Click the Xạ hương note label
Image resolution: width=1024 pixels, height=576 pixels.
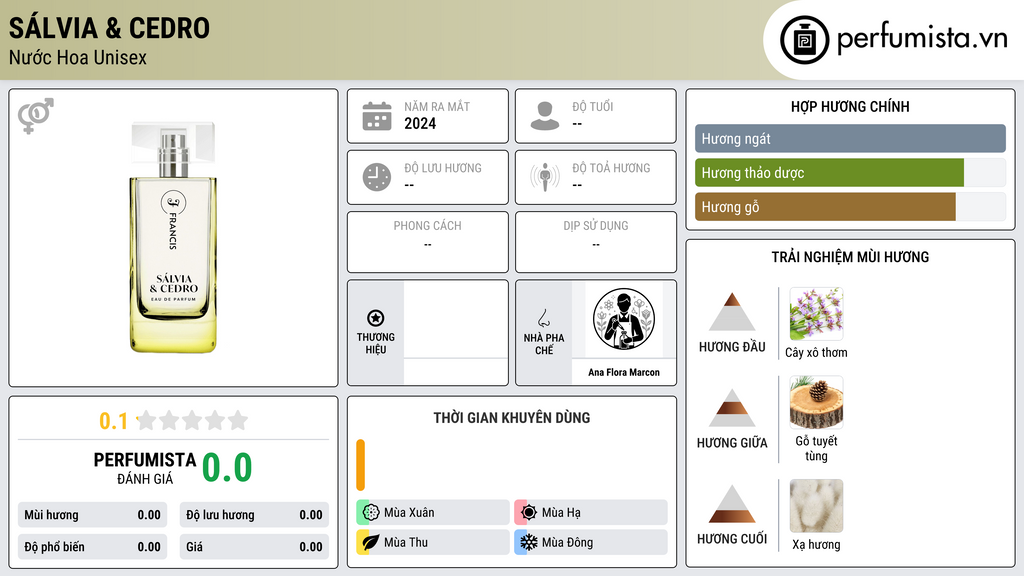[816, 545]
